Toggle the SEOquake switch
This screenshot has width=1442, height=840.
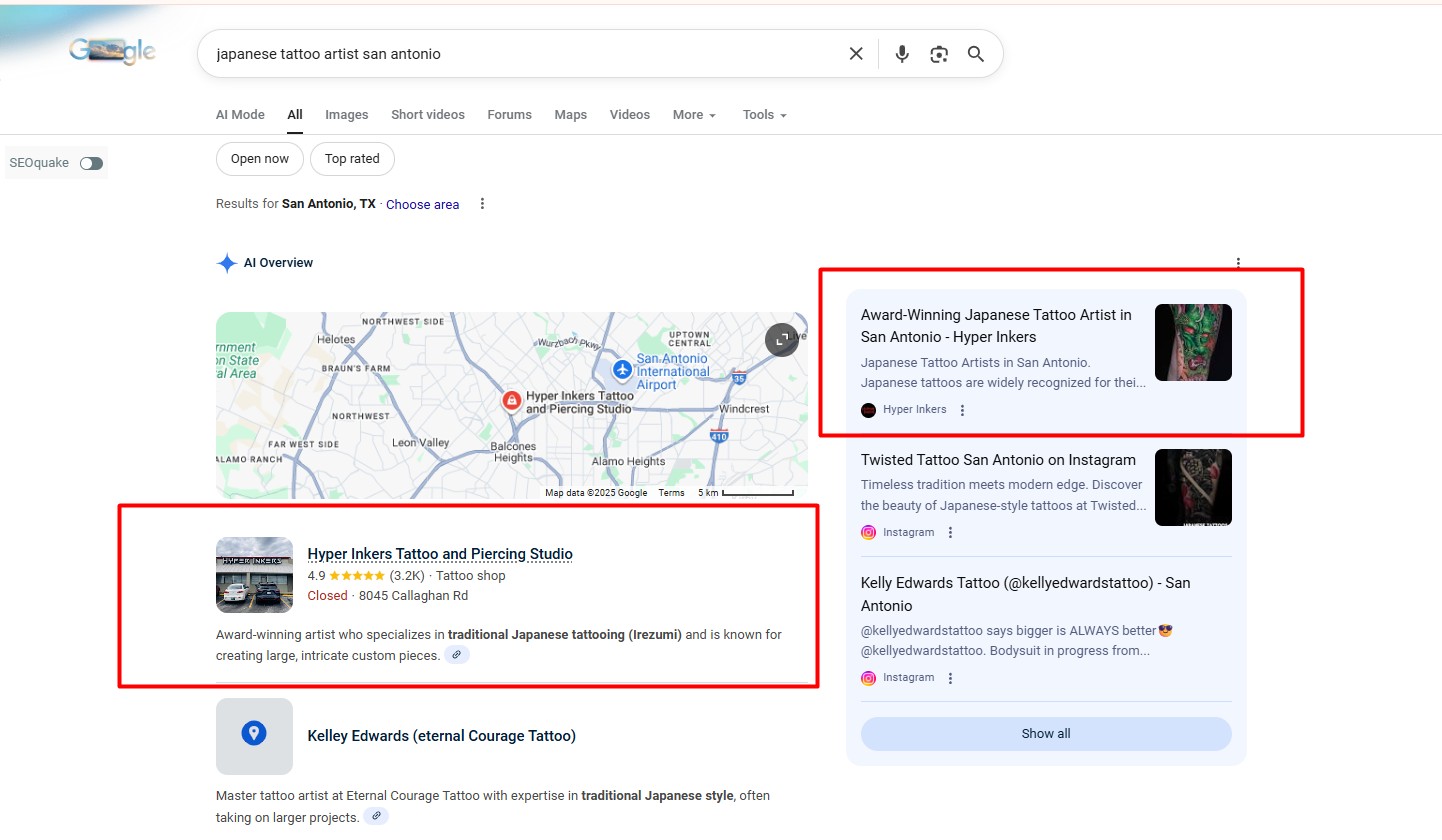[x=91, y=163]
